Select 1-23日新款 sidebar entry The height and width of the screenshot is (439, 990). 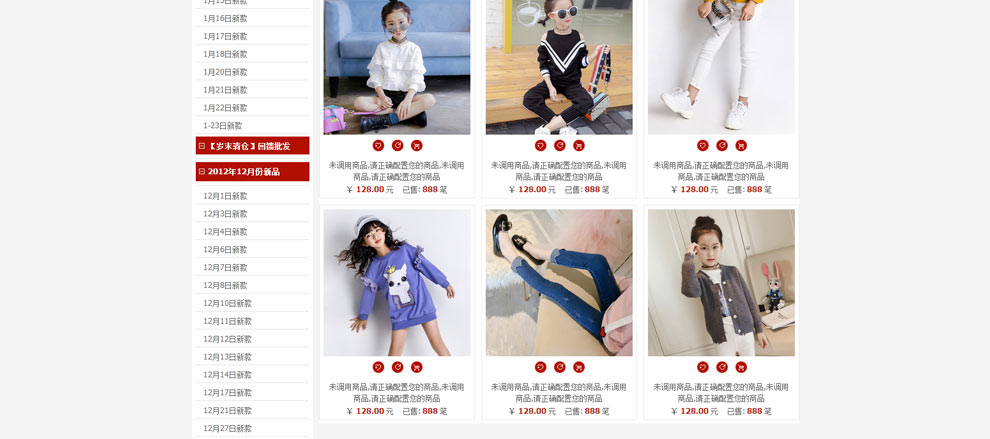(x=222, y=126)
